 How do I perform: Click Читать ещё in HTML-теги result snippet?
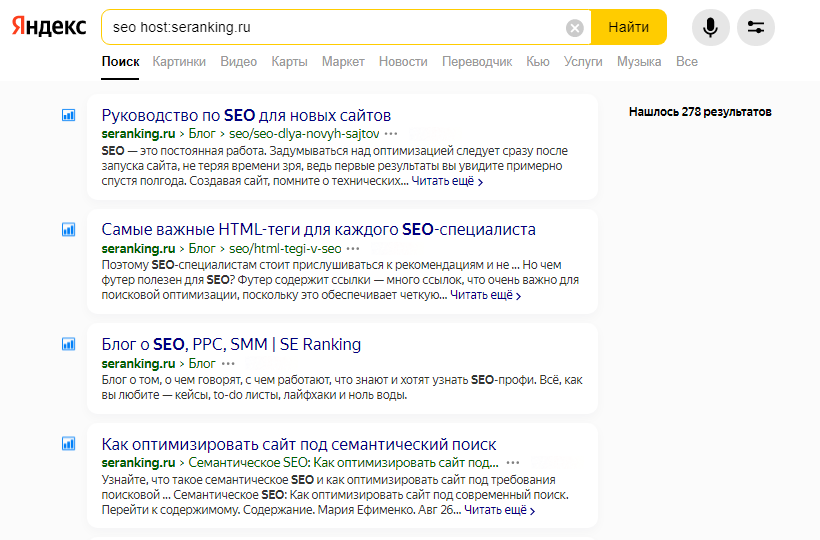[486, 295]
